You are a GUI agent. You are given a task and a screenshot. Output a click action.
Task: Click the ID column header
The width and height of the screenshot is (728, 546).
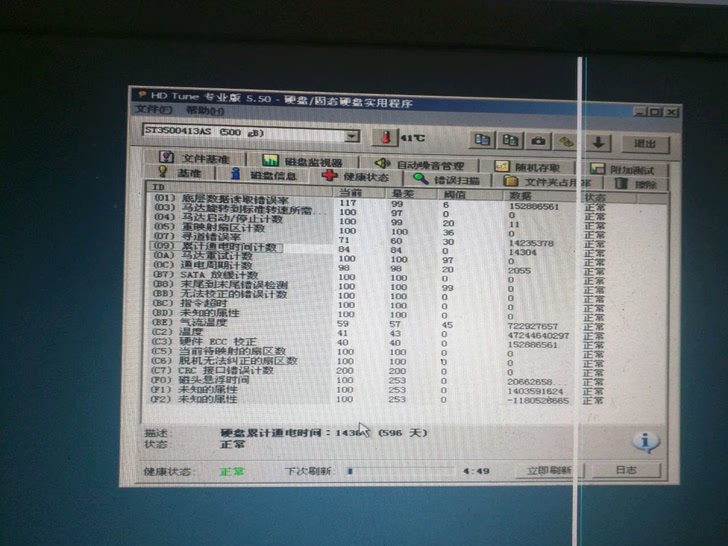point(240,187)
